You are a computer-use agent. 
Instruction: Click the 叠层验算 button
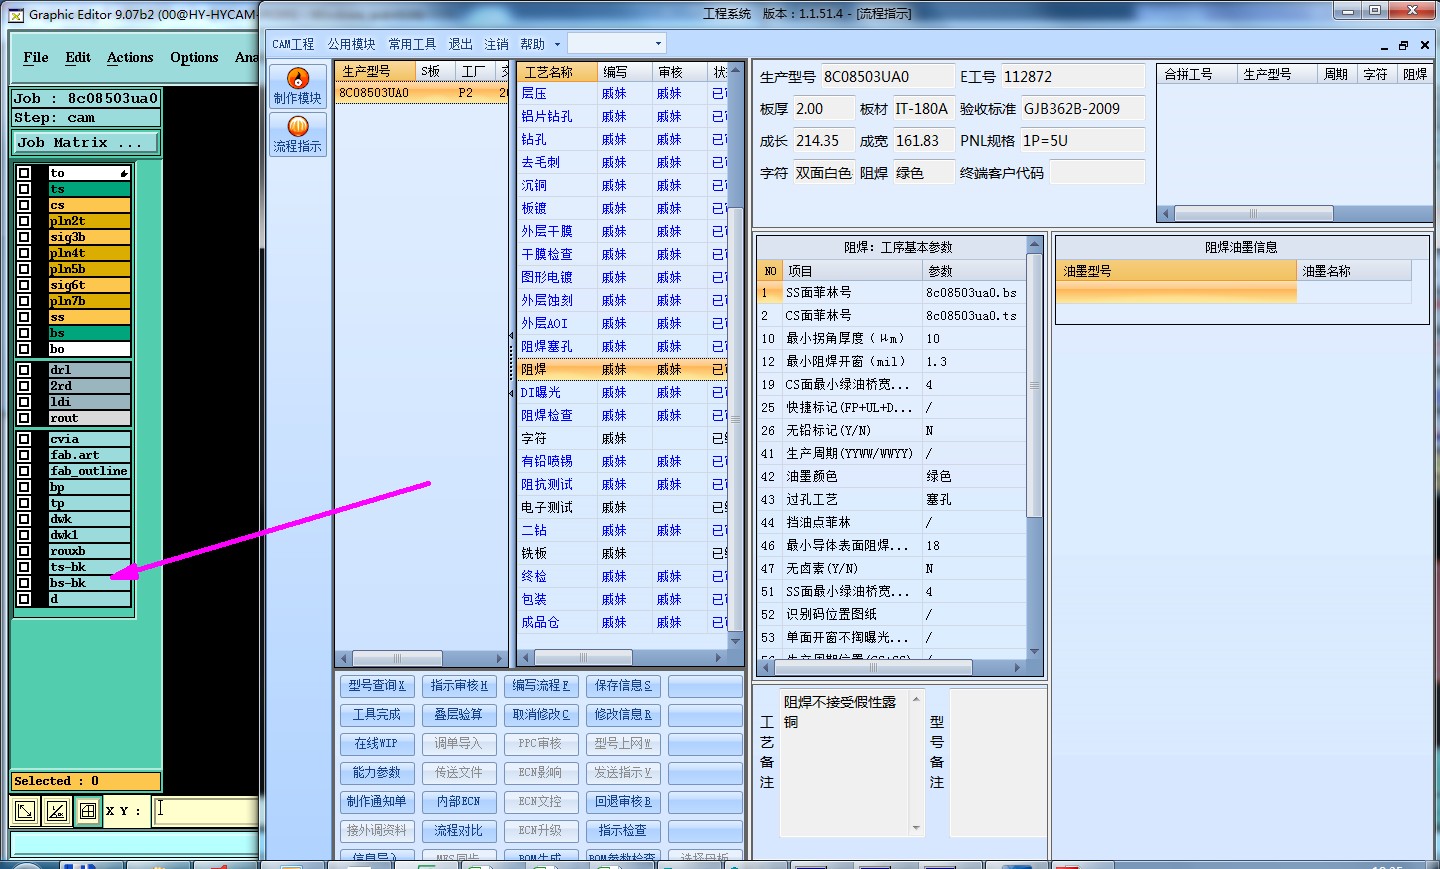coord(459,715)
